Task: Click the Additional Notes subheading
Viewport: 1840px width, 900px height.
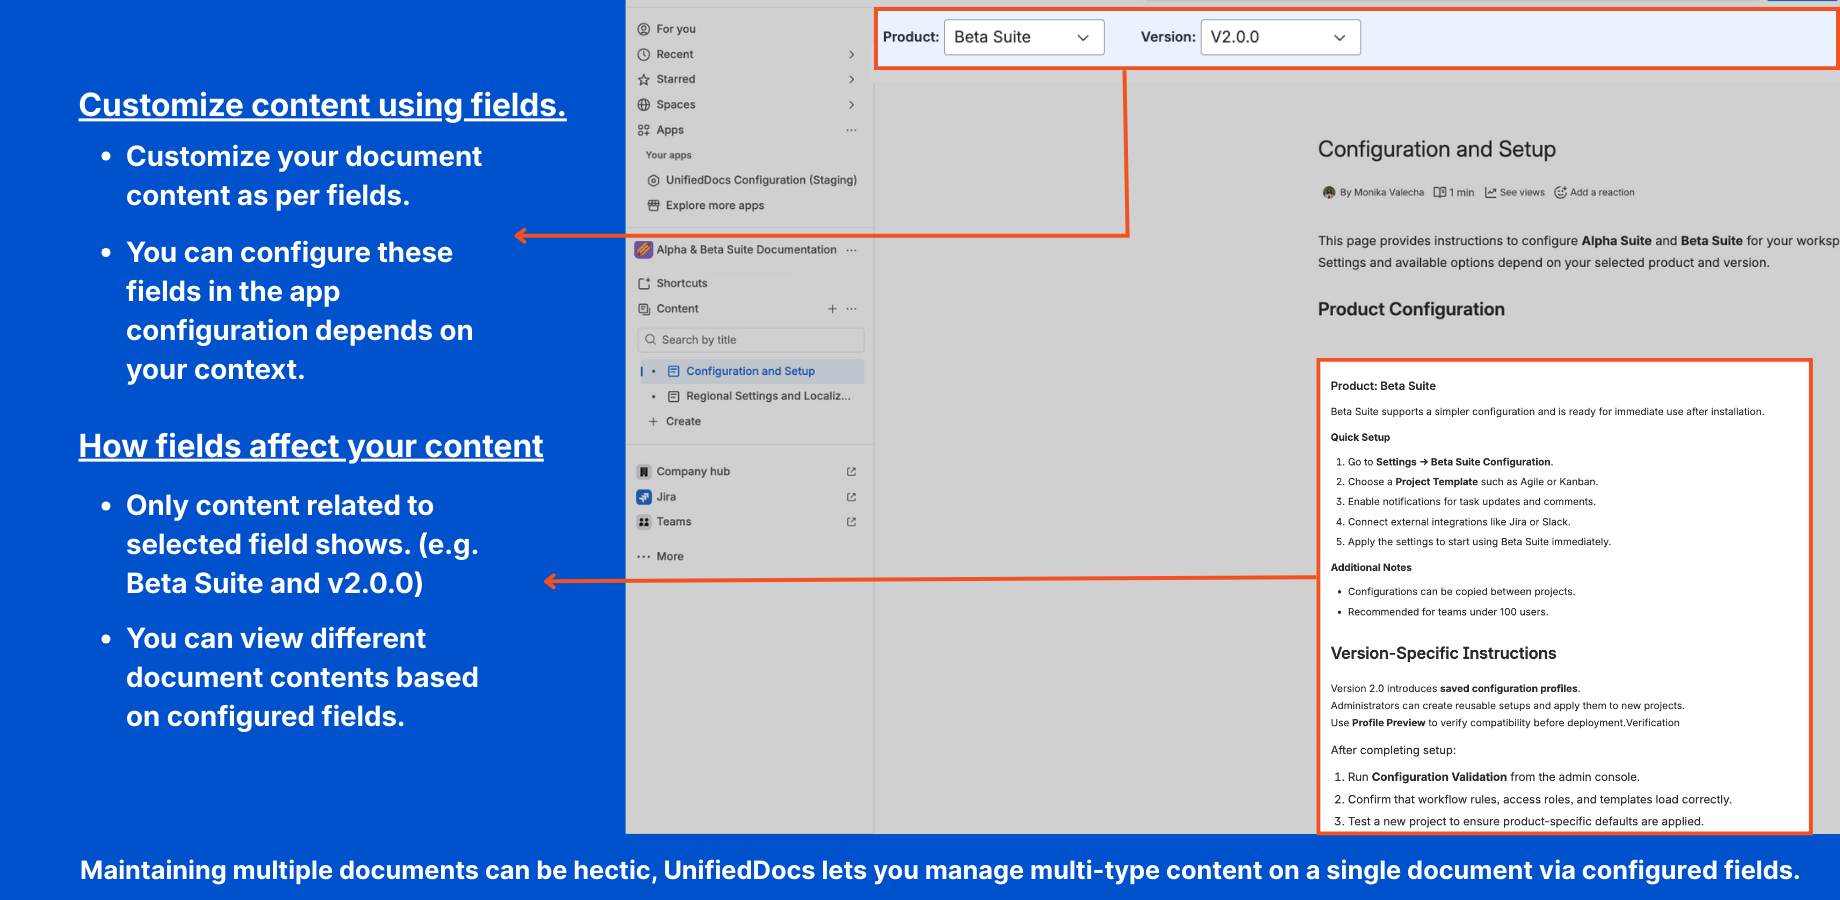Action: pyautogui.click(x=1371, y=567)
